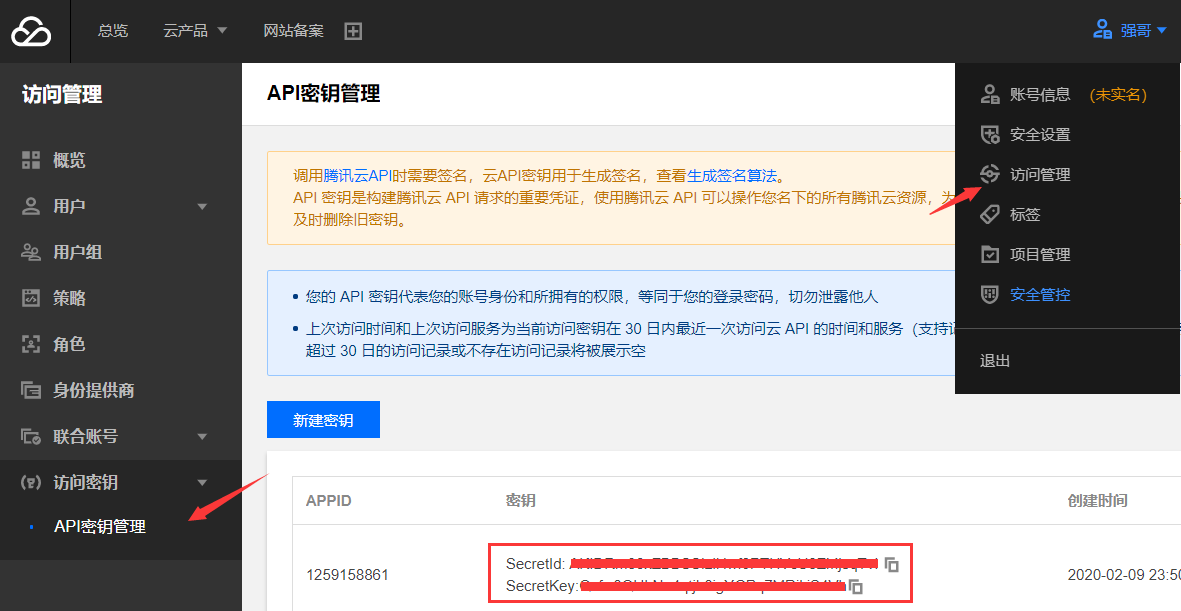Screen dimensions: 1181x611
Task: Select 访问管理 from the account menu
Action: pos(1039,175)
